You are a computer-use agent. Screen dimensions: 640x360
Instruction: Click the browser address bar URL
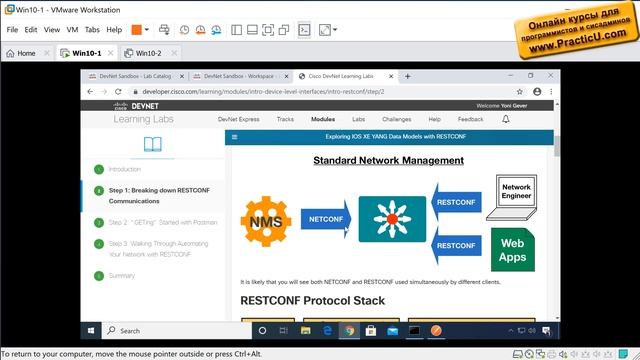pyautogui.click(x=263, y=92)
